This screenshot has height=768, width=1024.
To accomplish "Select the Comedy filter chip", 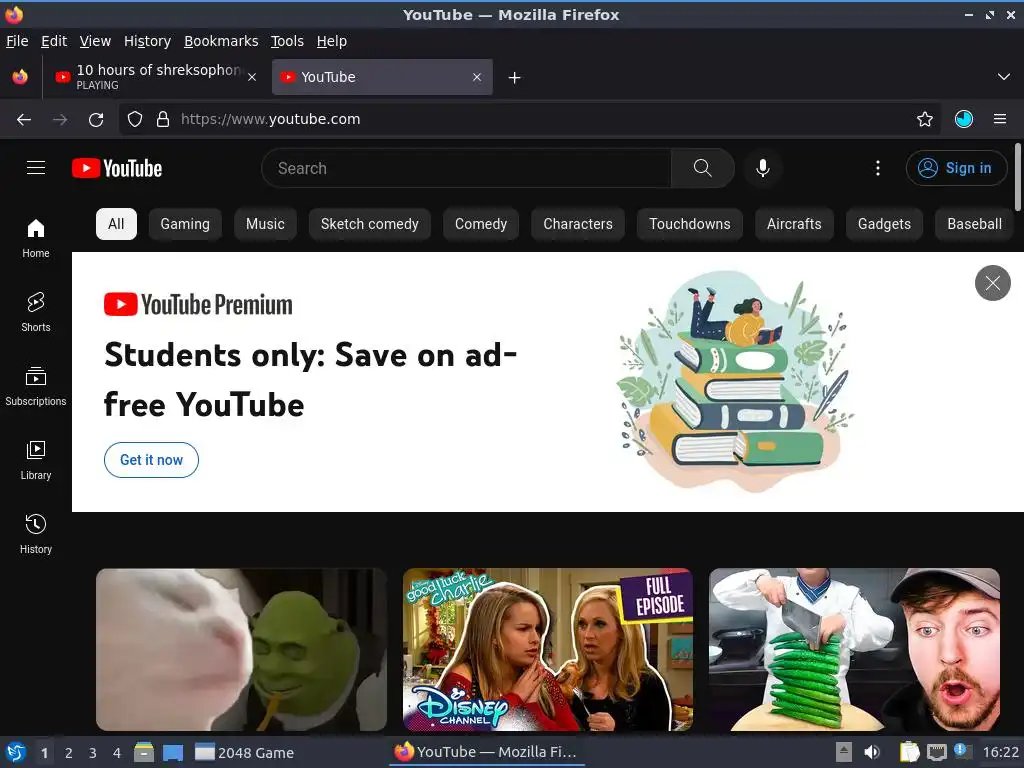I will pos(481,224).
